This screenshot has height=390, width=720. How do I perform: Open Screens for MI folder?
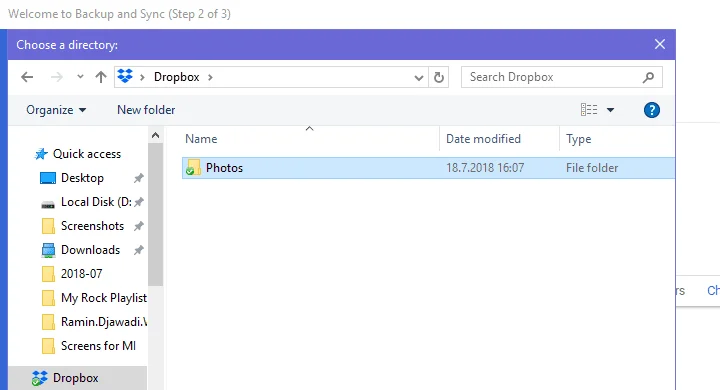pos(98,346)
